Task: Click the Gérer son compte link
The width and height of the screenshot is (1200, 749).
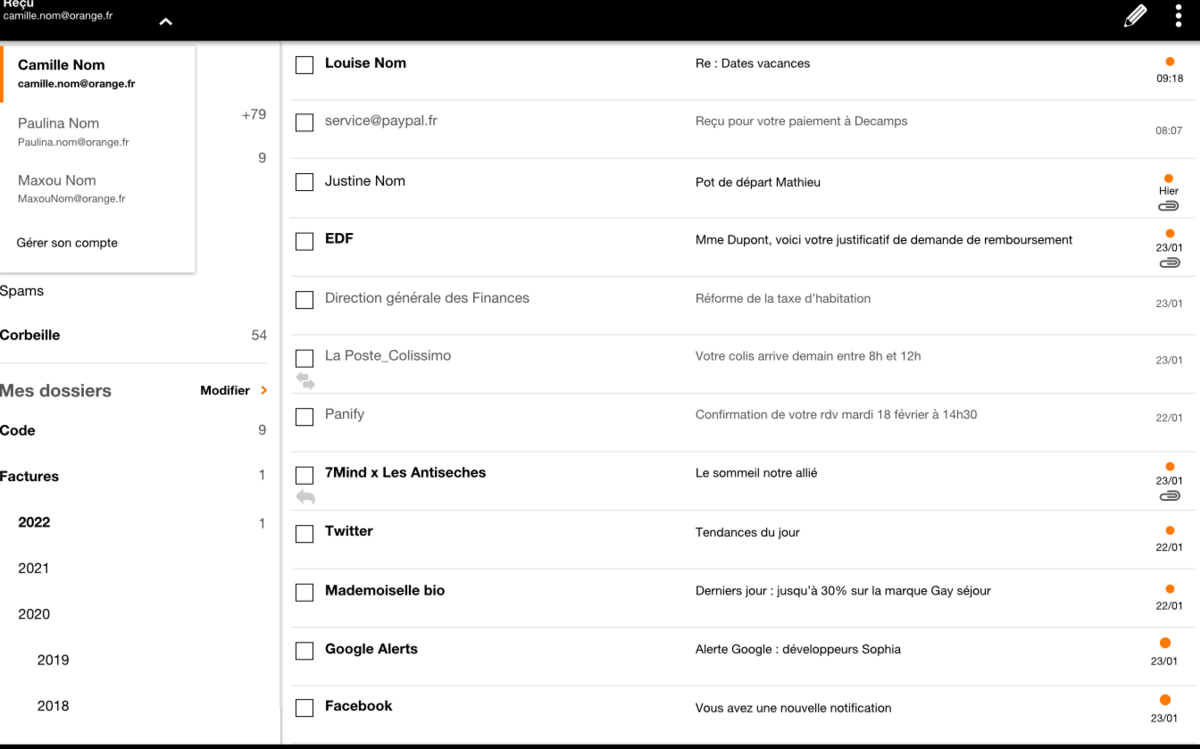Action: [x=67, y=243]
